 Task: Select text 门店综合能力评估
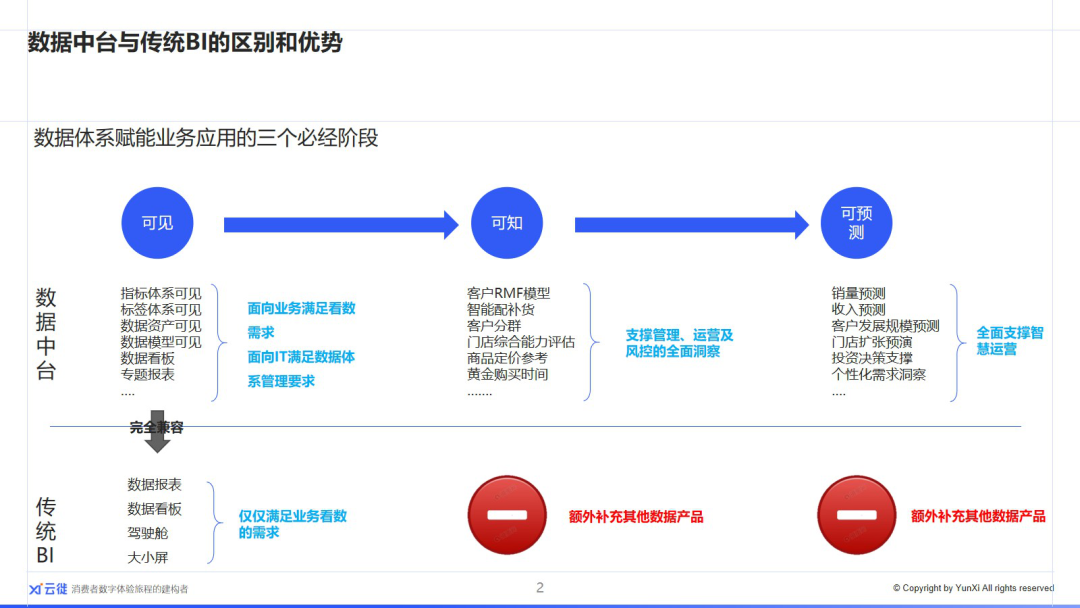pos(521,342)
